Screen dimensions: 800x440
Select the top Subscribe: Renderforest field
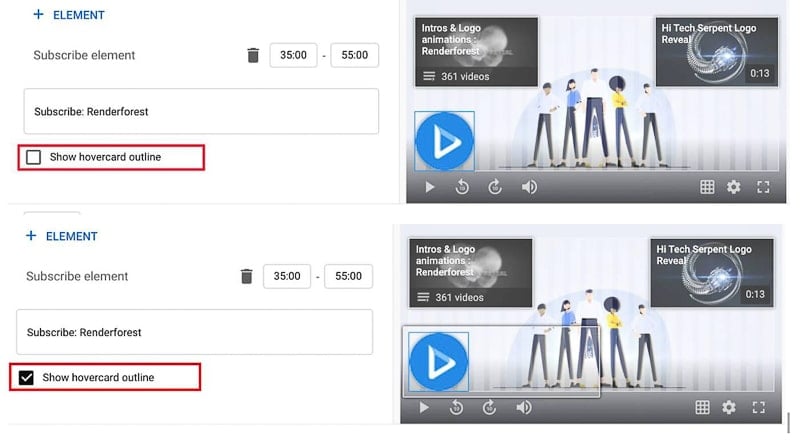201,111
